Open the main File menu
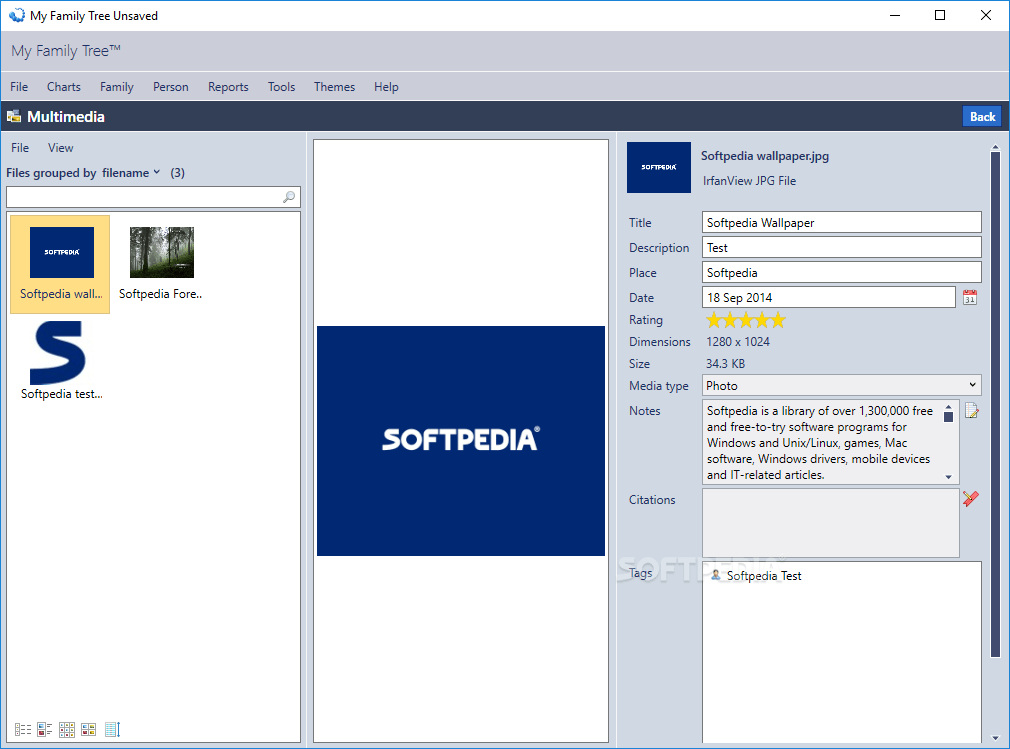 point(19,87)
